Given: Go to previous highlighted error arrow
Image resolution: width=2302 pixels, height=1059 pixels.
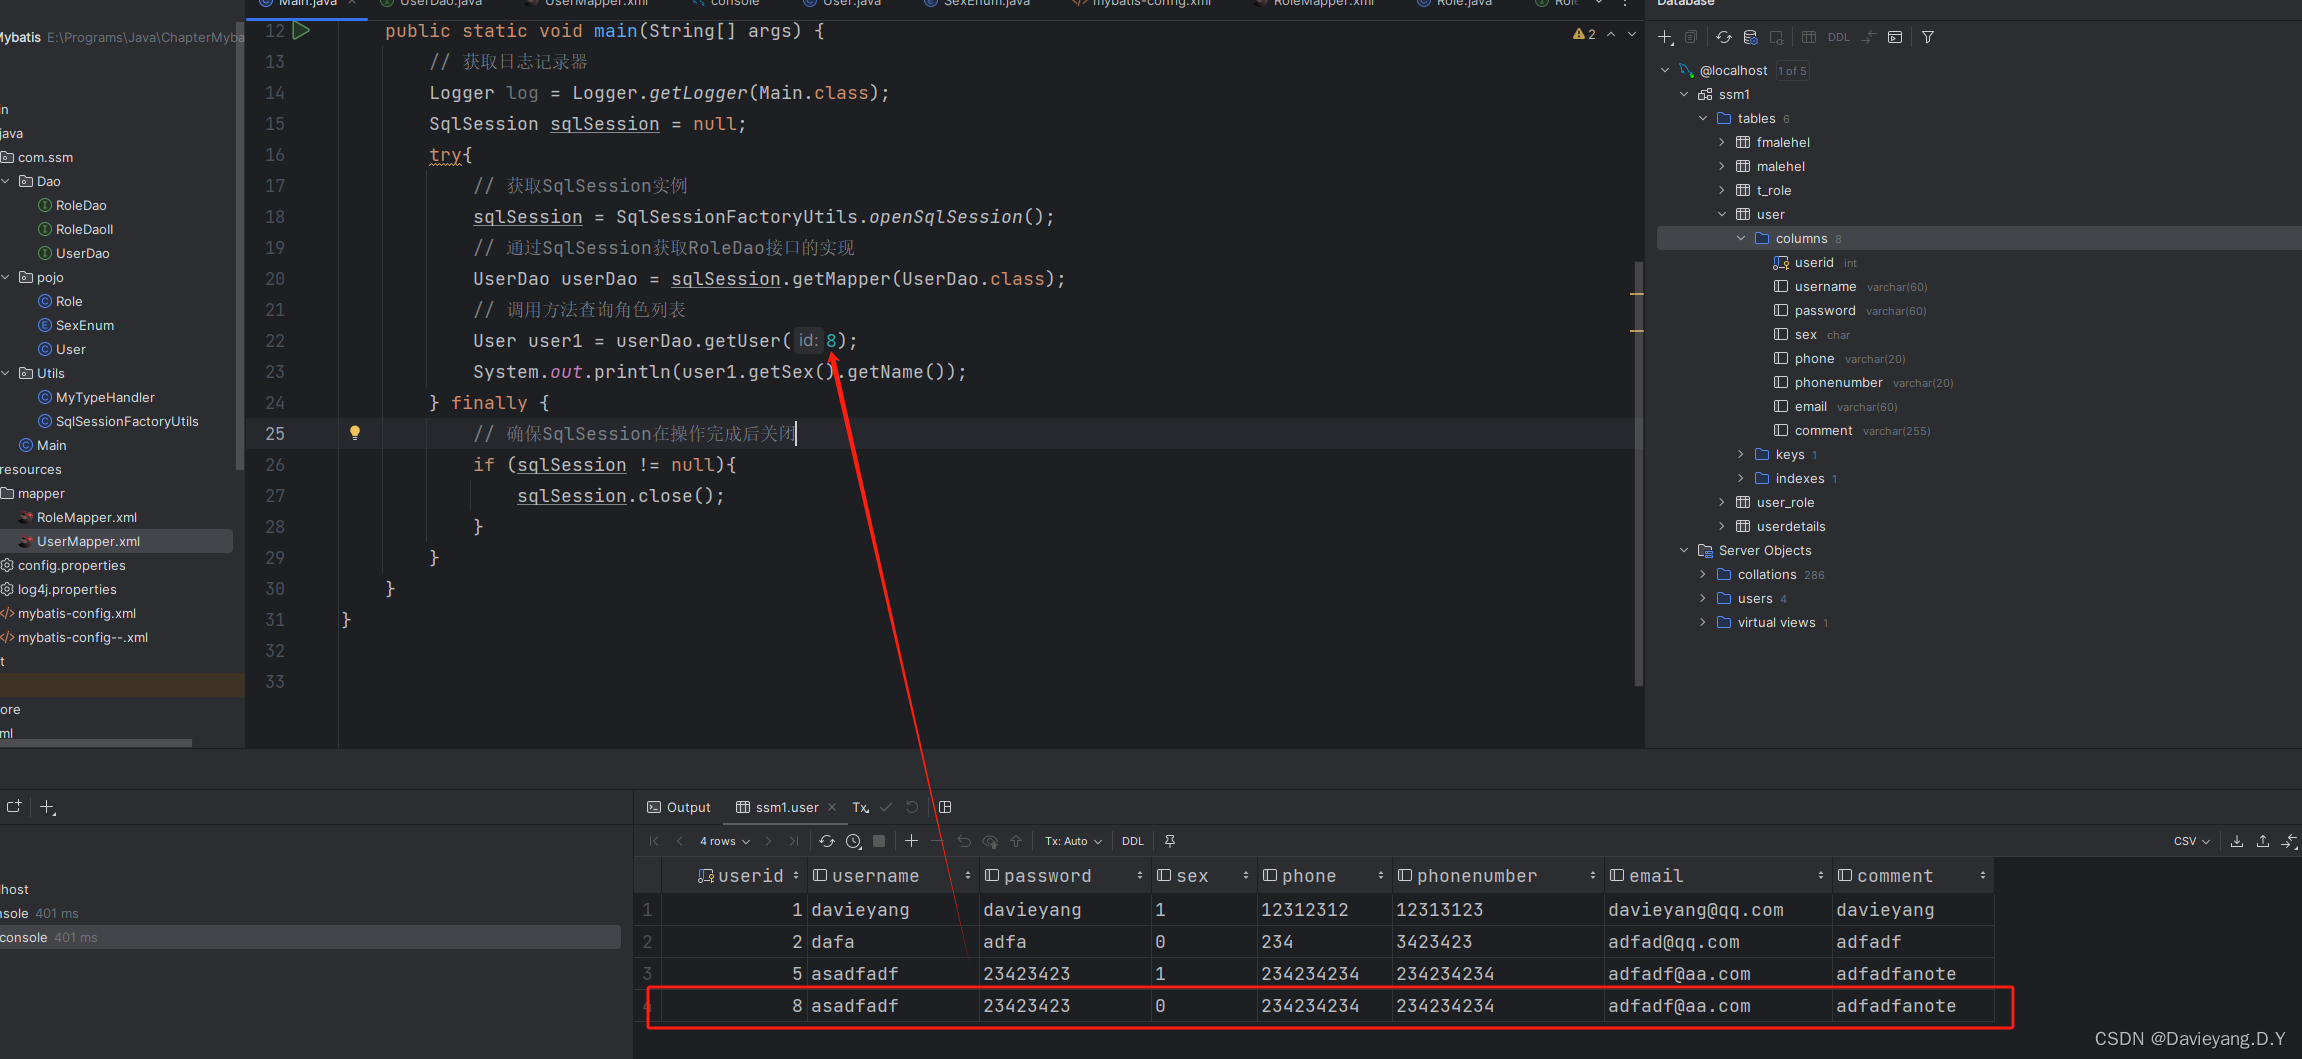Looking at the screenshot, I should [1611, 34].
